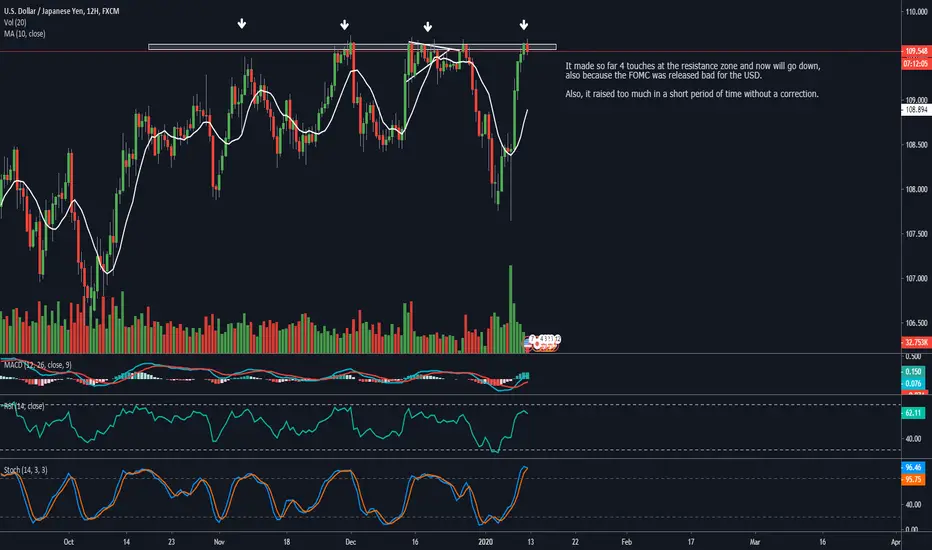Select the MACD indicator legend
This screenshot has width=932, height=550.
(37, 365)
